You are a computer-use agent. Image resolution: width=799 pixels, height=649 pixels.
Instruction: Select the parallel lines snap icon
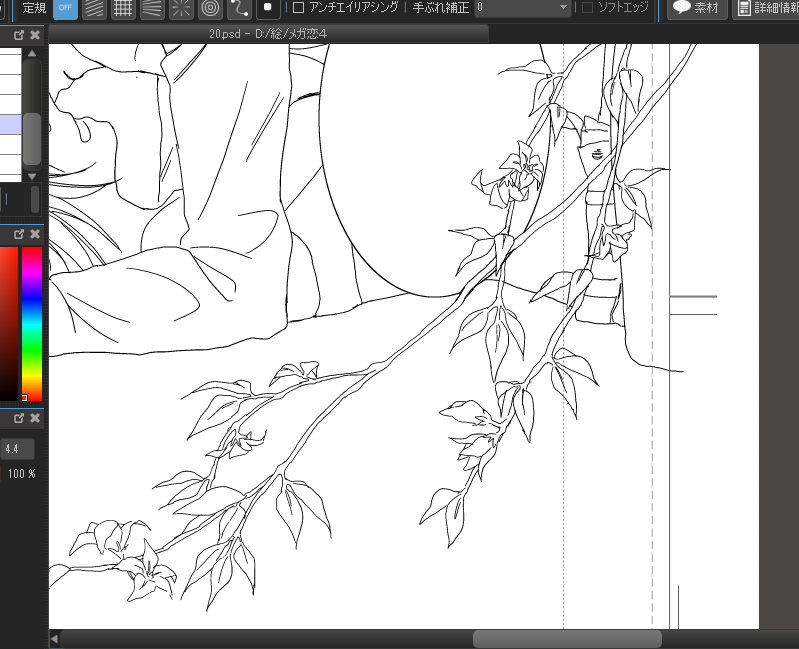pyautogui.click(x=94, y=8)
